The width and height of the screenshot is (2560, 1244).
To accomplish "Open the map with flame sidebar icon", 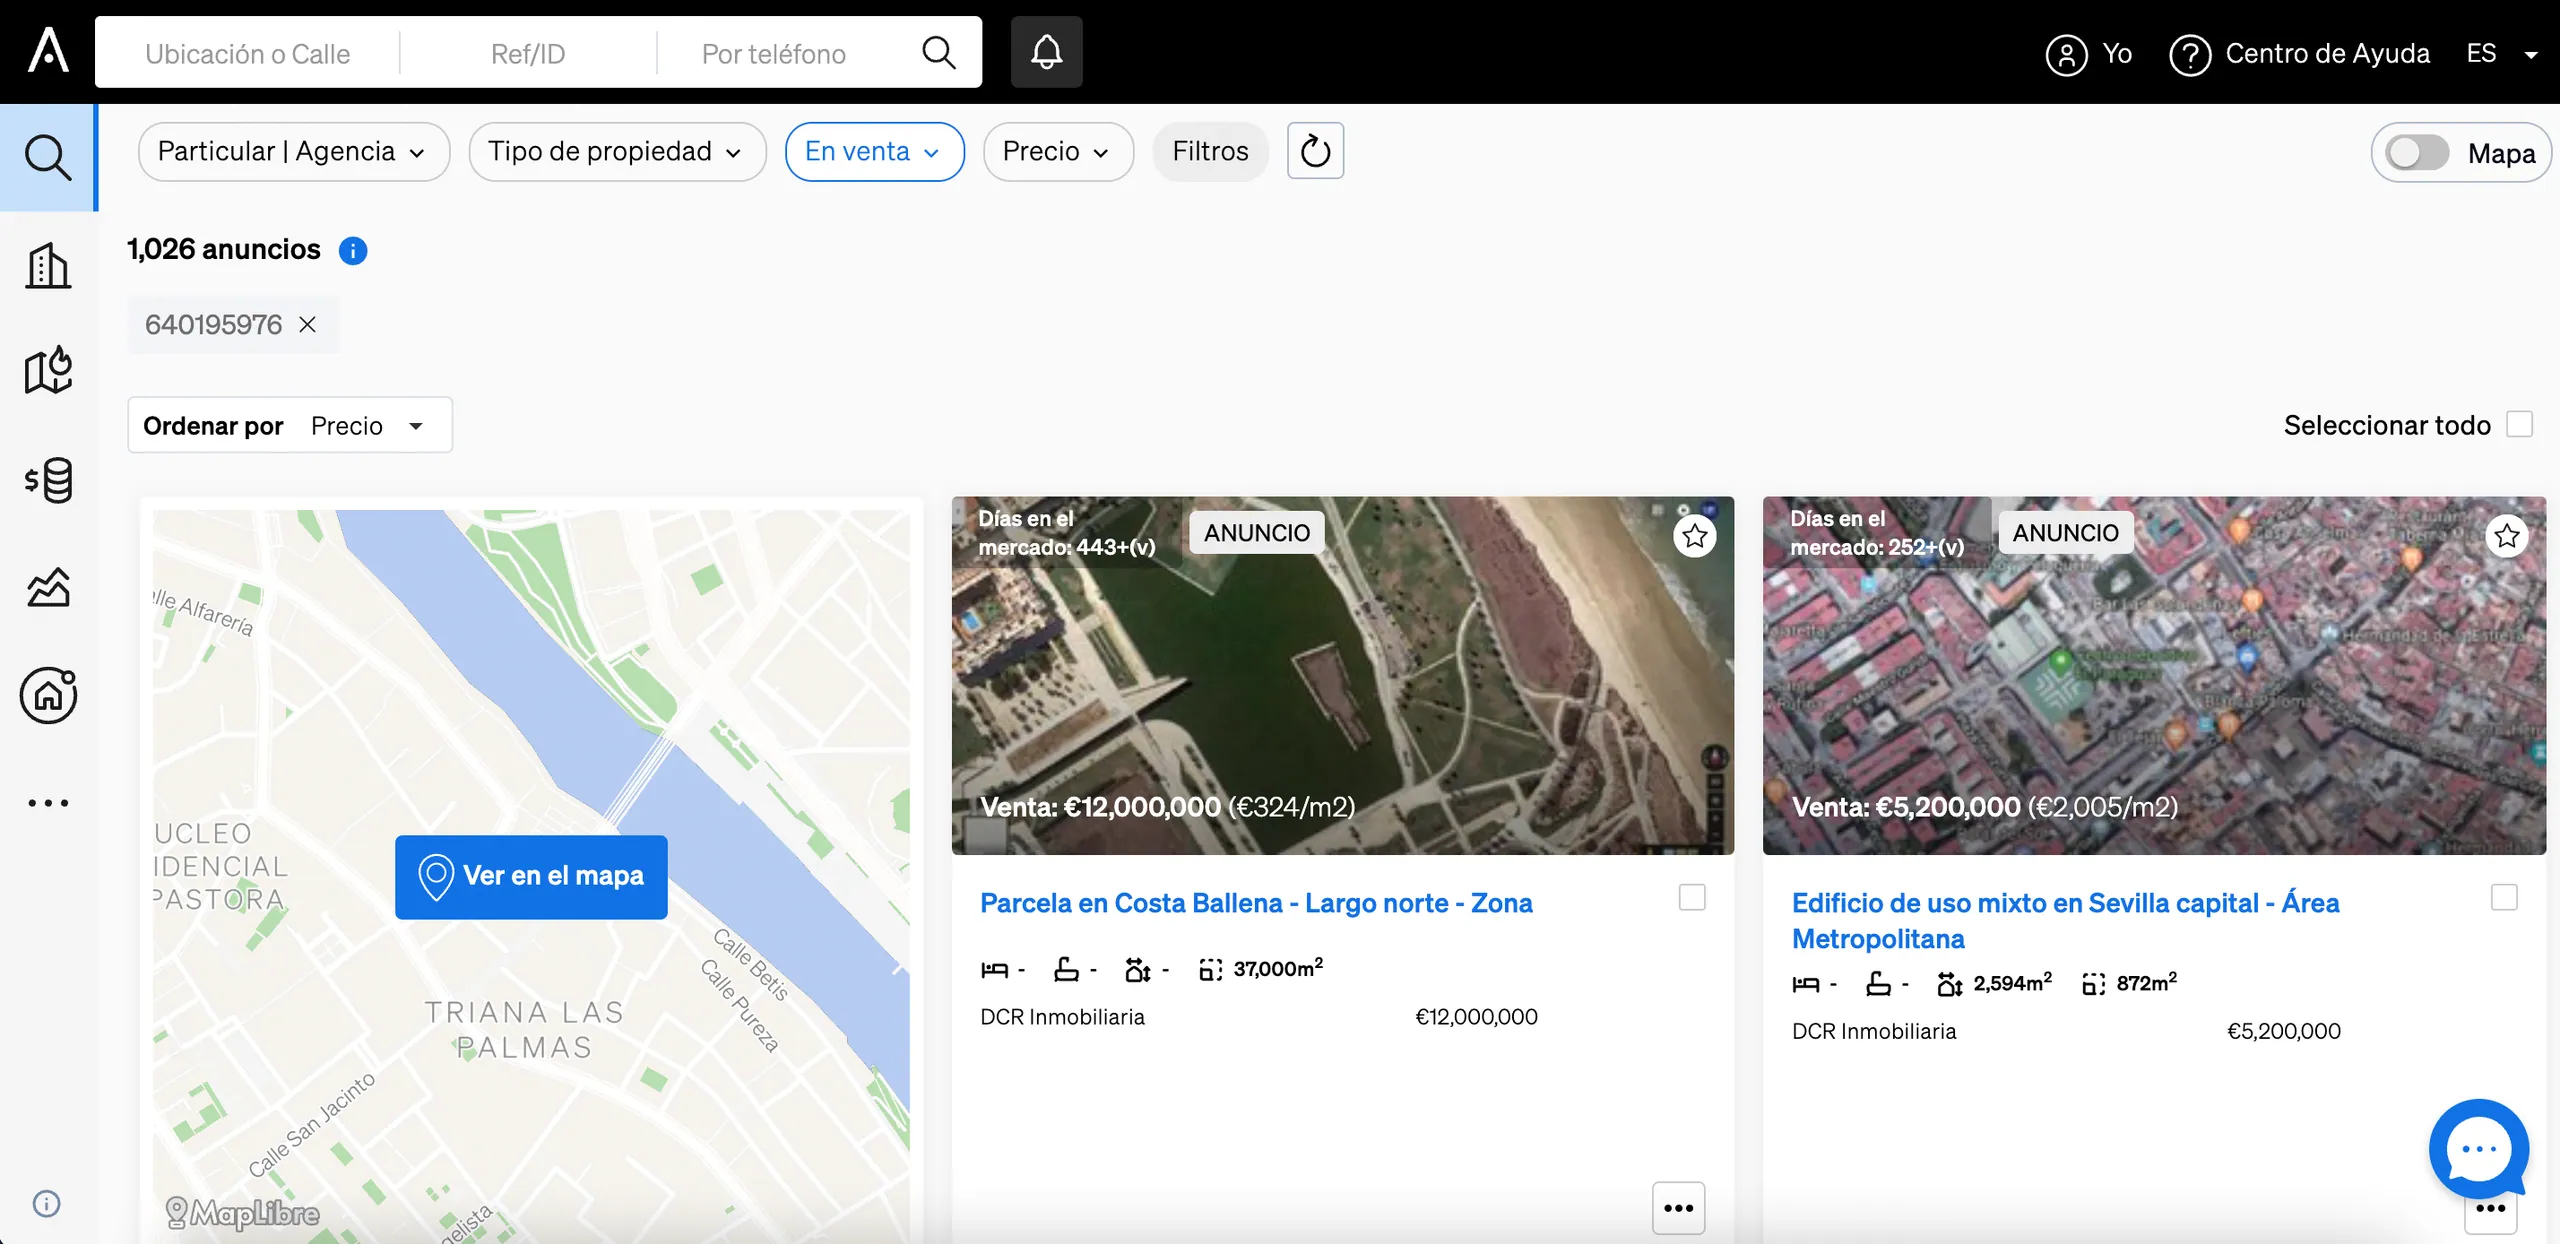I will click(48, 371).
